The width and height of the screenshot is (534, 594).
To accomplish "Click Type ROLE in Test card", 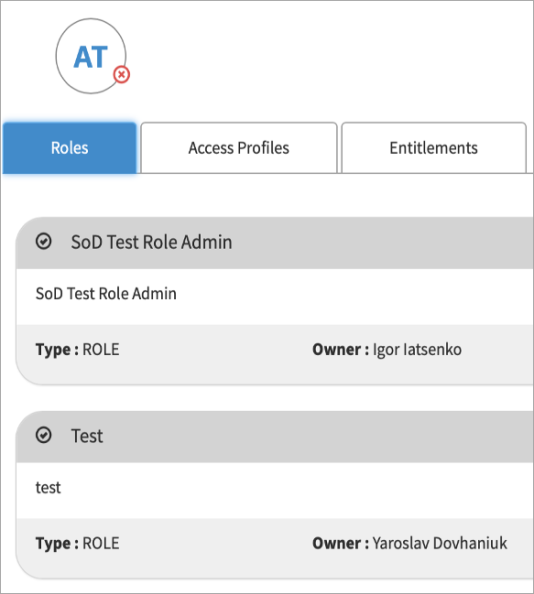I will click(78, 543).
